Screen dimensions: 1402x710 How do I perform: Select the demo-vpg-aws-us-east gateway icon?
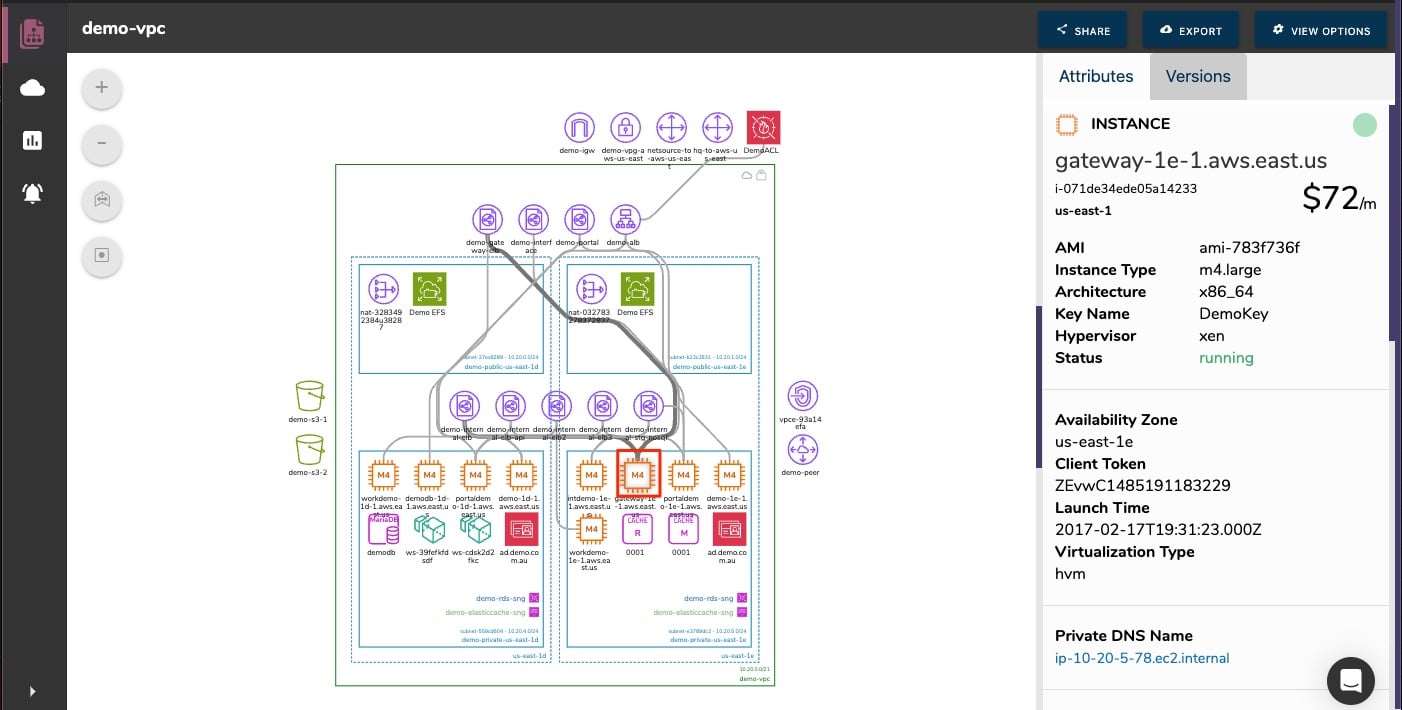[x=625, y=128]
